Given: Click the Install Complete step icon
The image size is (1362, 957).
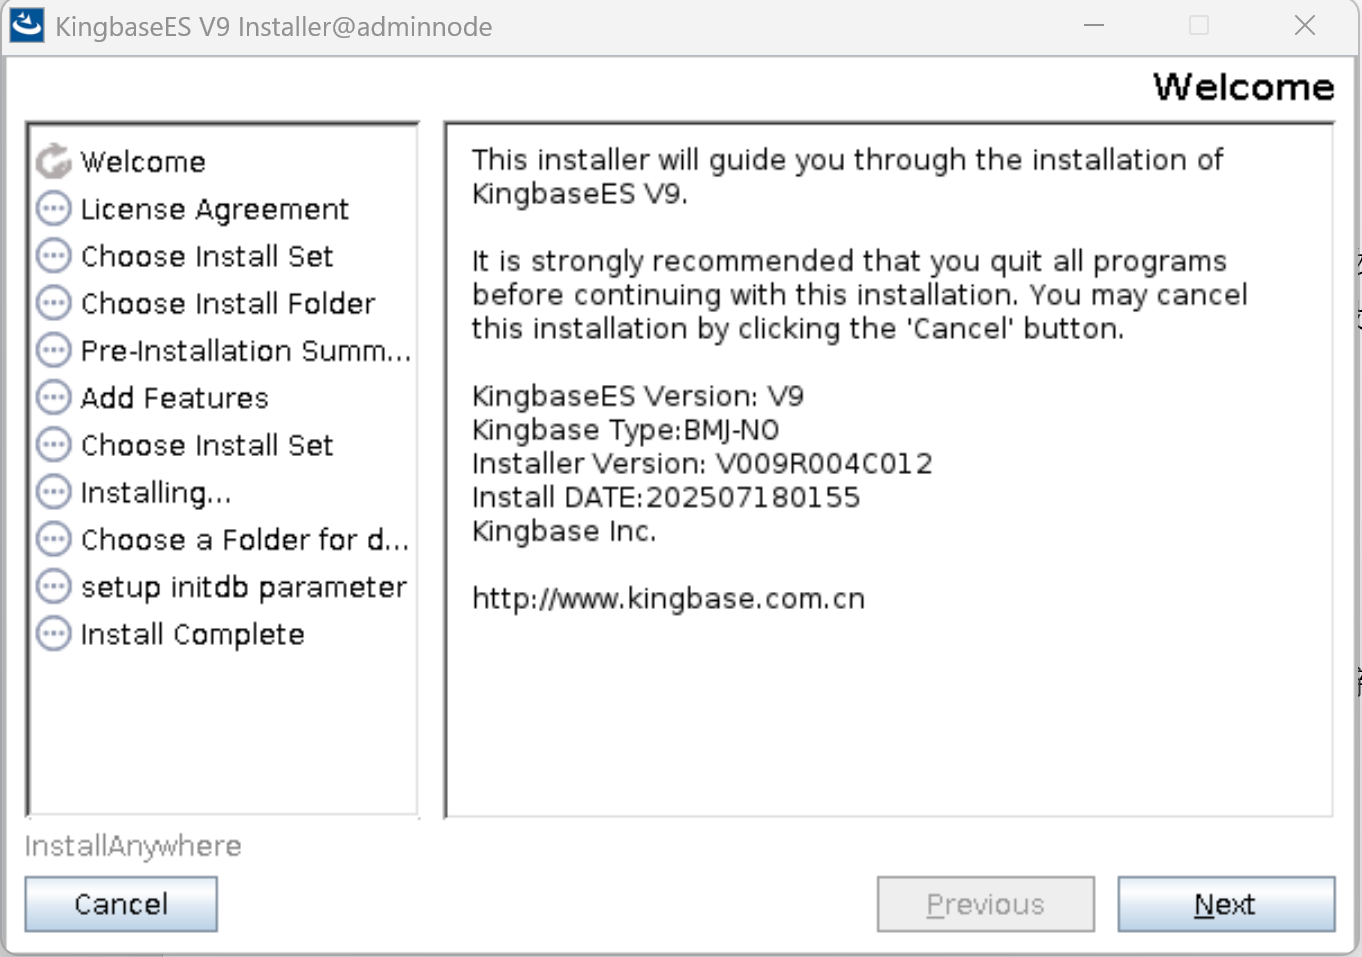Looking at the screenshot, I should click(53, 634).
